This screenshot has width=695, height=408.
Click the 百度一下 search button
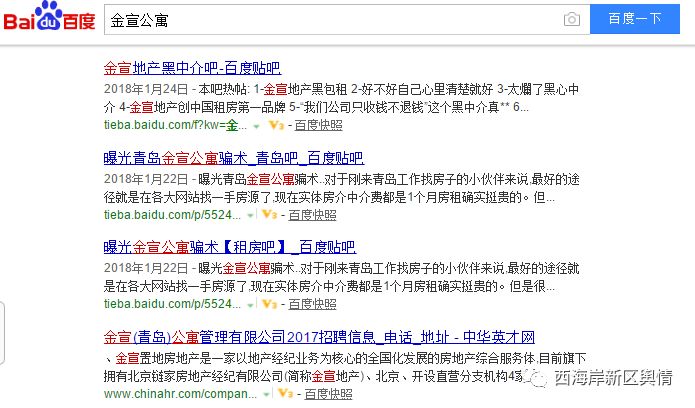click(x=635, y=19)
